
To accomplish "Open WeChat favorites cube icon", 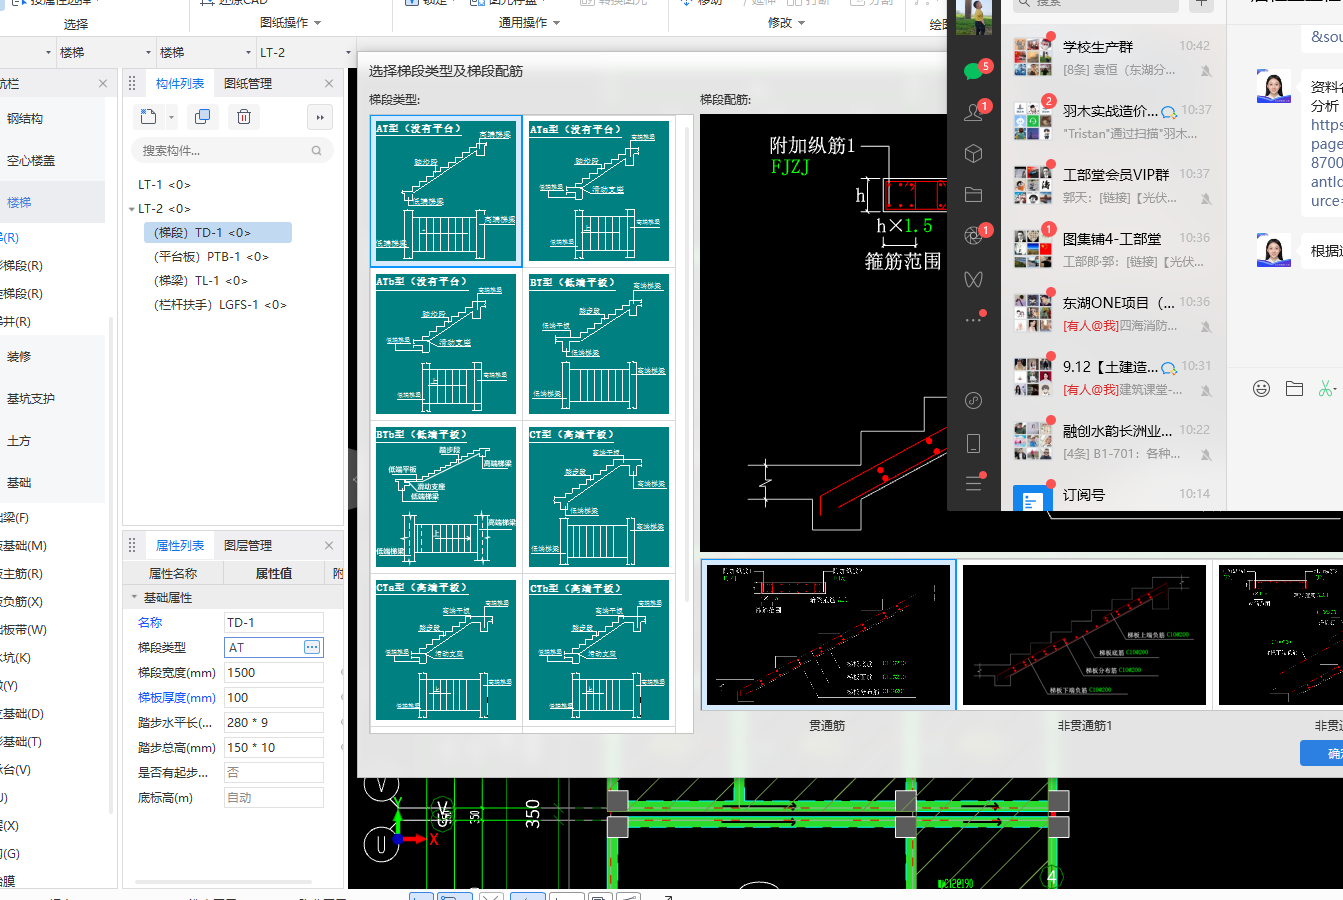I will (974, 153).
